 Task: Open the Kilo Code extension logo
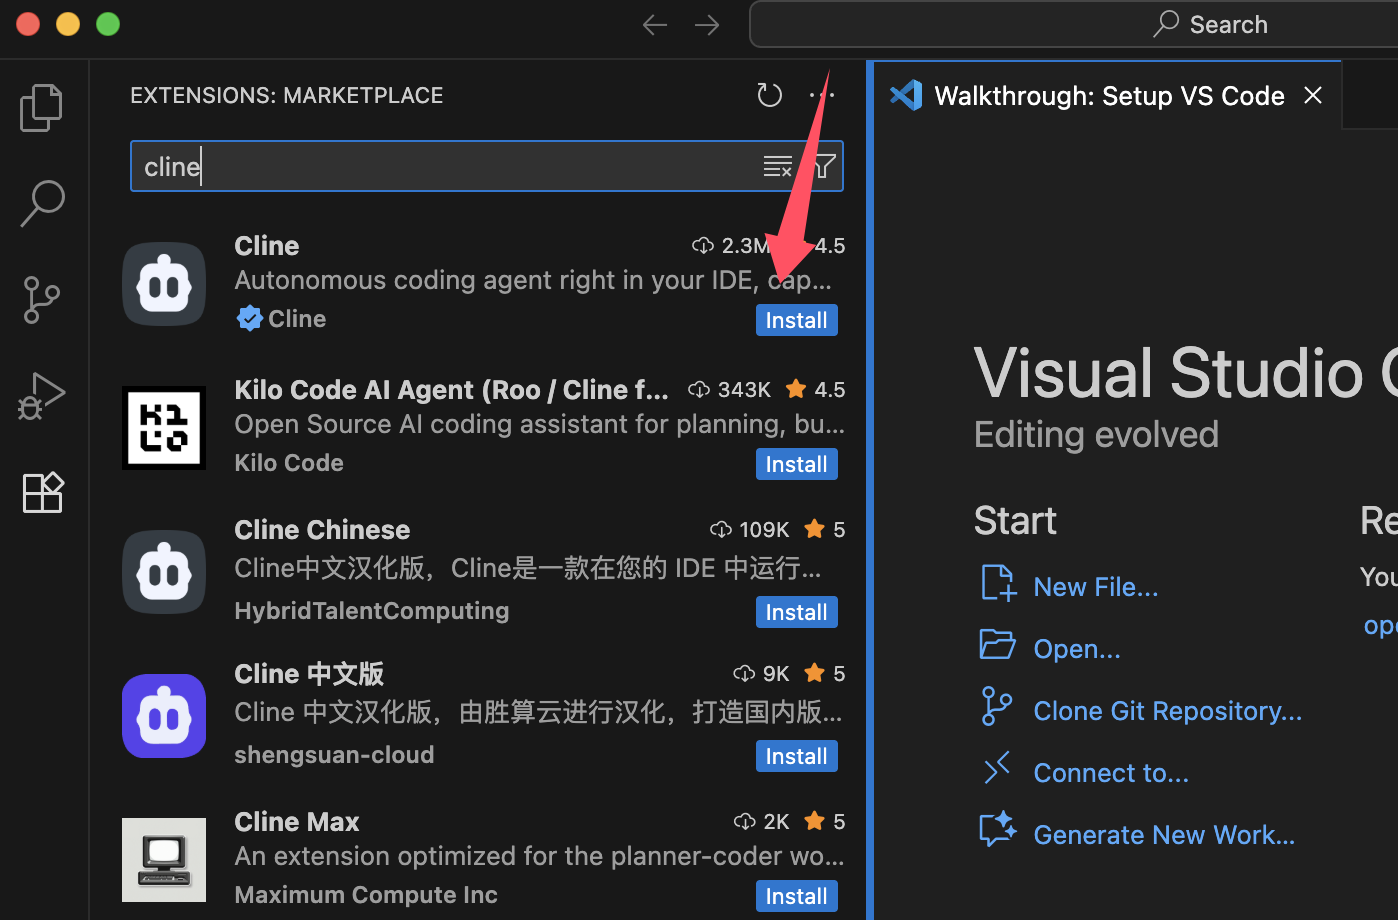(x=164, y=428)
